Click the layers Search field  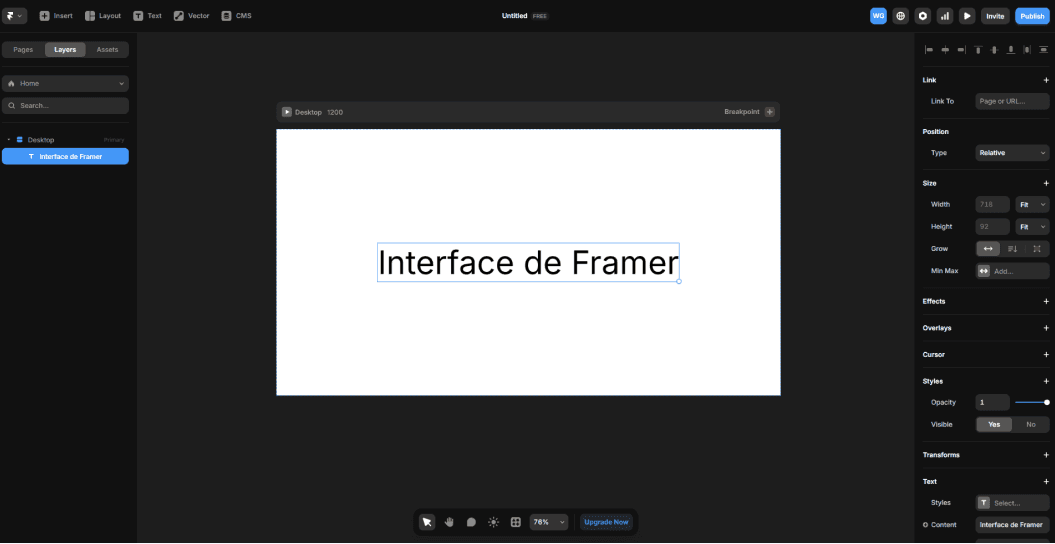tap(65, 106)
